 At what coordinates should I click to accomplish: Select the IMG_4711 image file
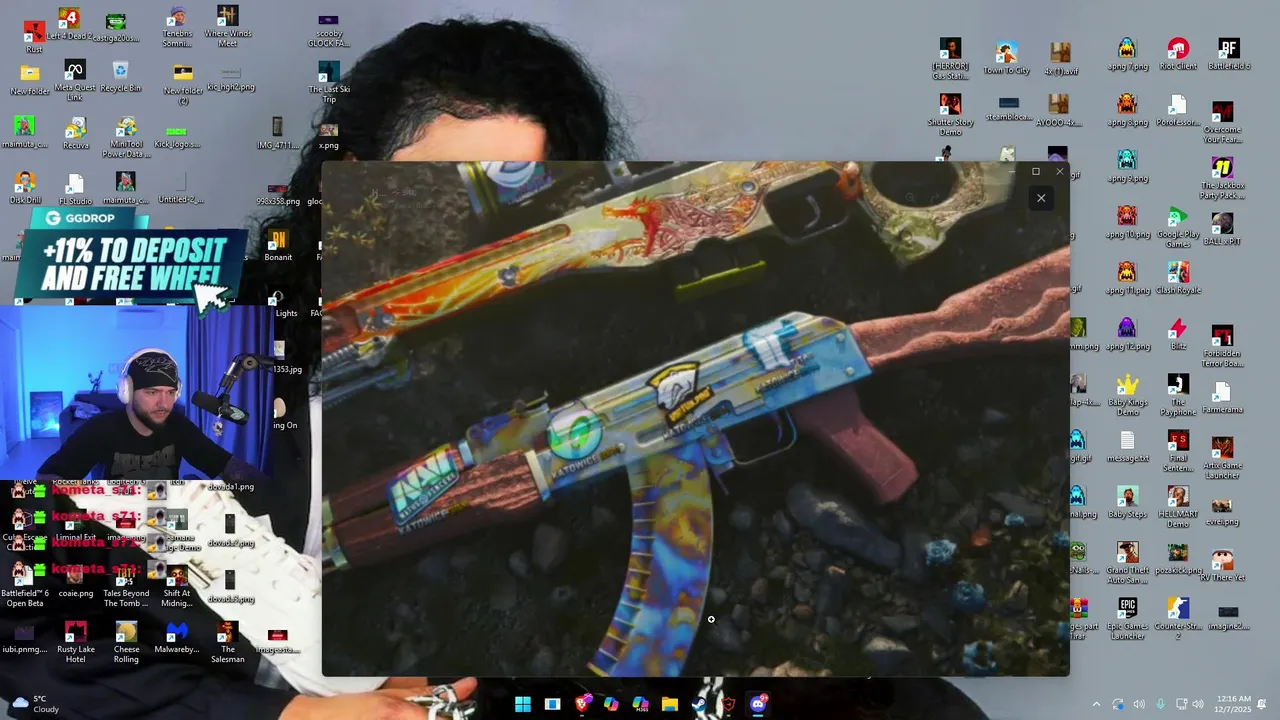tap(278, 134)
